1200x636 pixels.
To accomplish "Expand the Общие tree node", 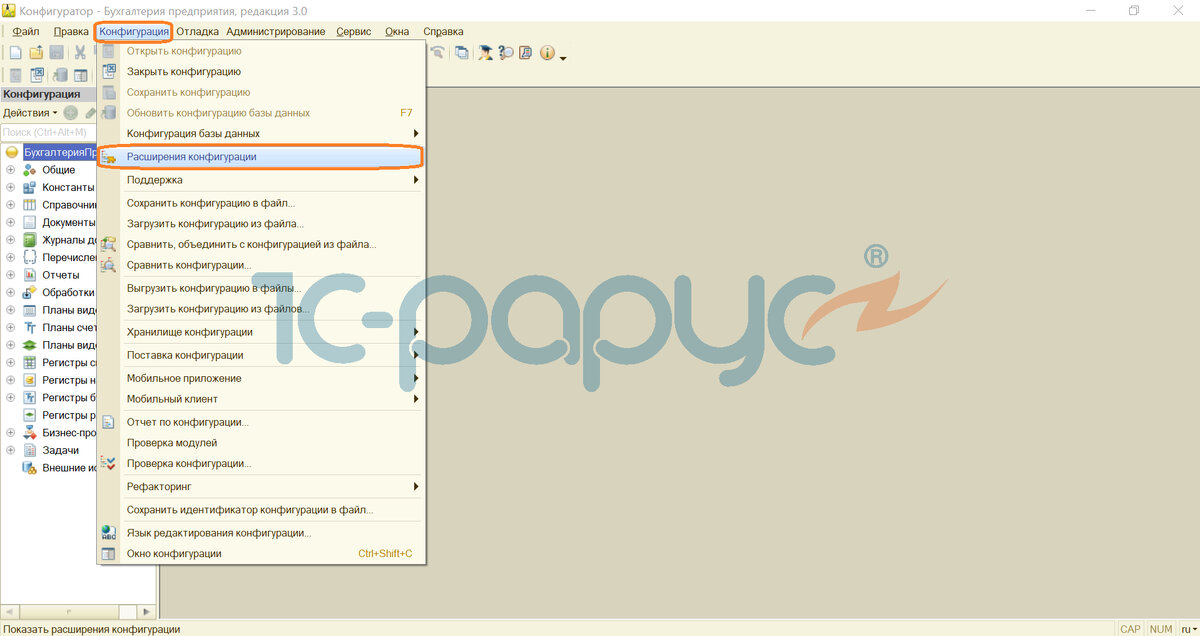I will (x=11, y=170).
